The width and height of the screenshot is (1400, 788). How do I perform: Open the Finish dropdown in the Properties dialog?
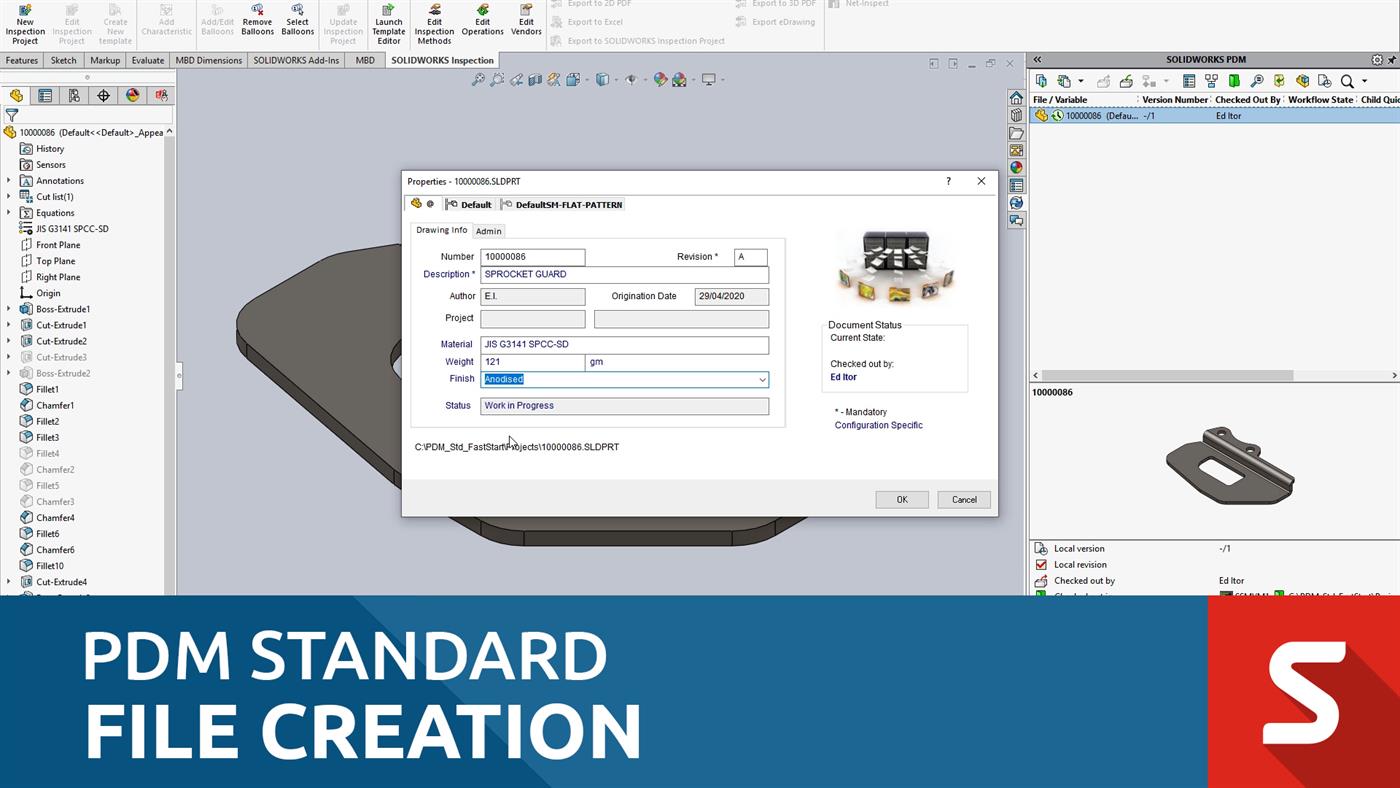click(762, 379)
